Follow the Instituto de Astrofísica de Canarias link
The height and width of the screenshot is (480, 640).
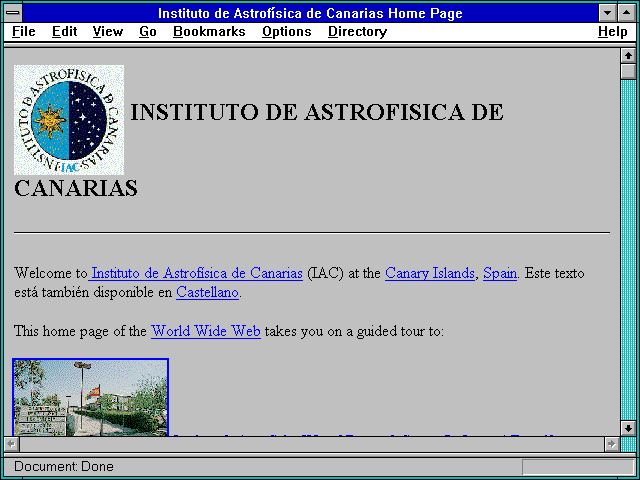click(197, 273)
